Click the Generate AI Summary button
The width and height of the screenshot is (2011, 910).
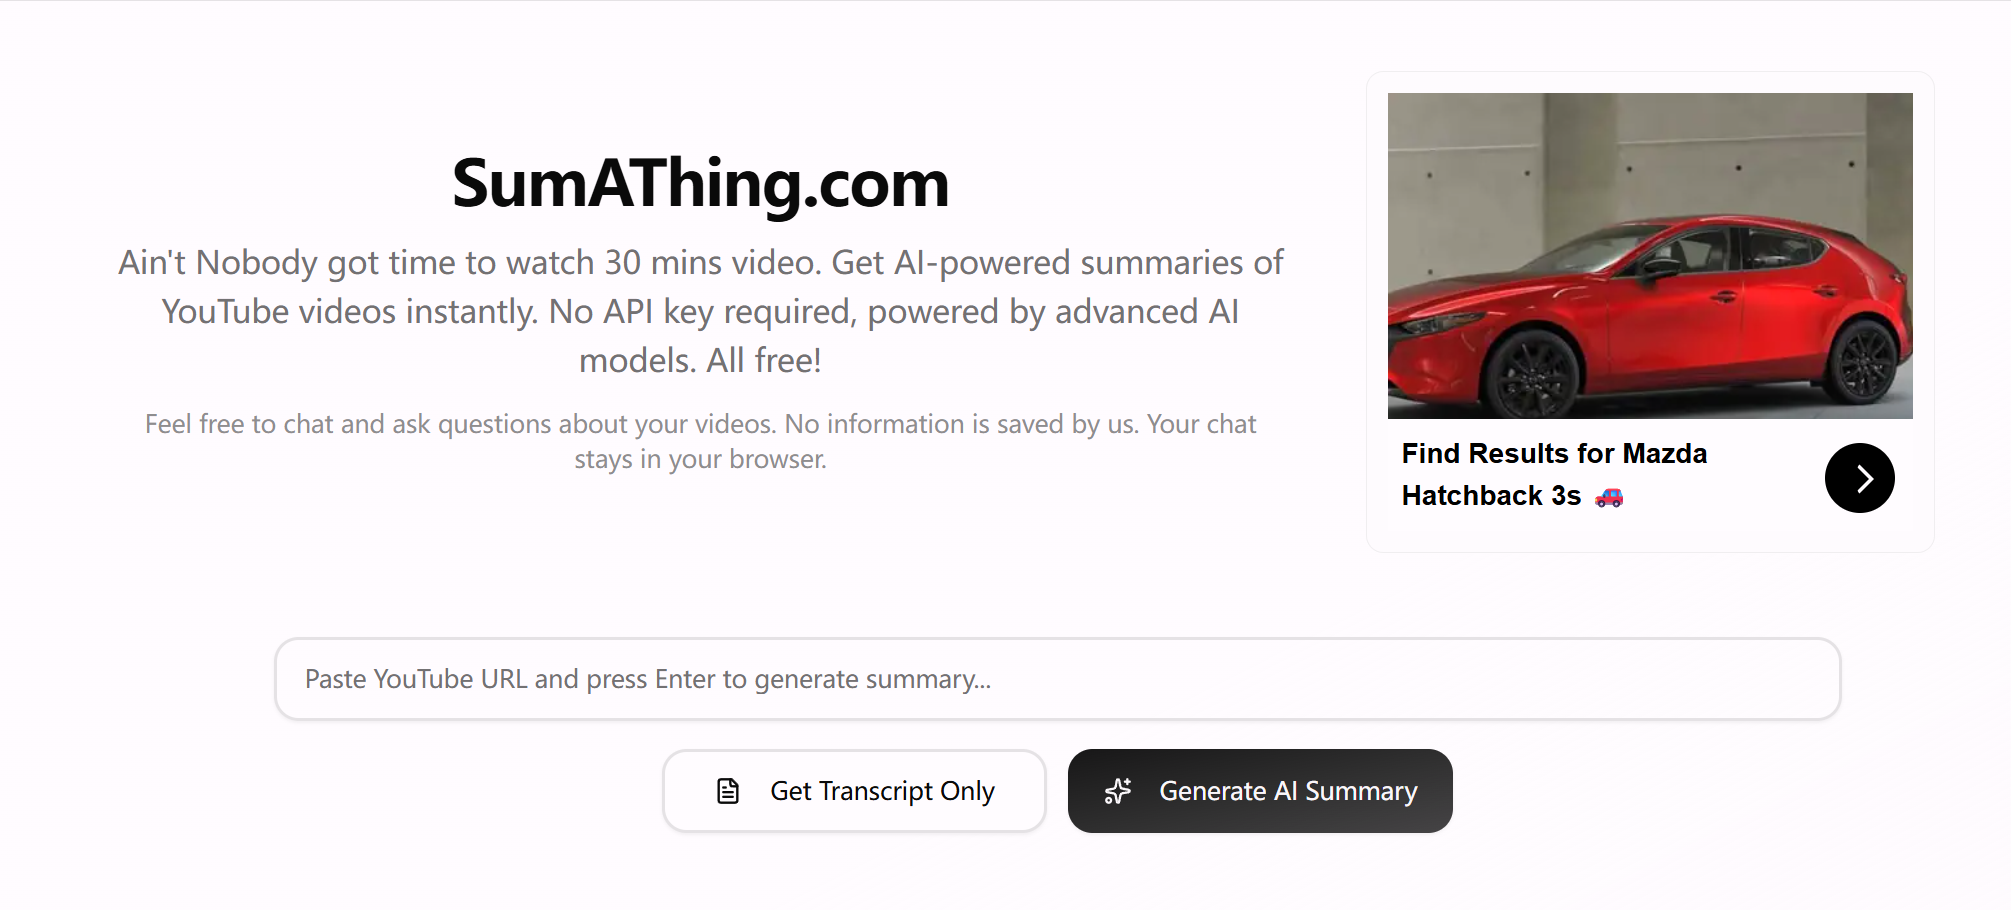[1260, 791]
